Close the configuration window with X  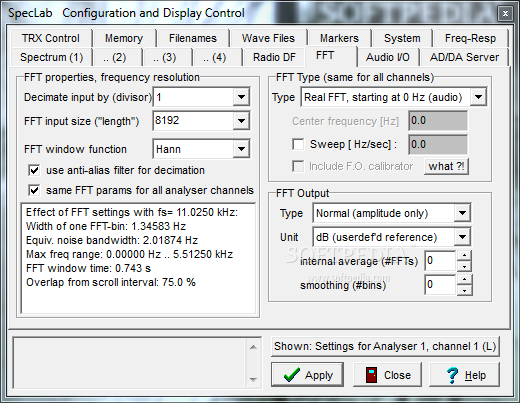click(505, 14)
